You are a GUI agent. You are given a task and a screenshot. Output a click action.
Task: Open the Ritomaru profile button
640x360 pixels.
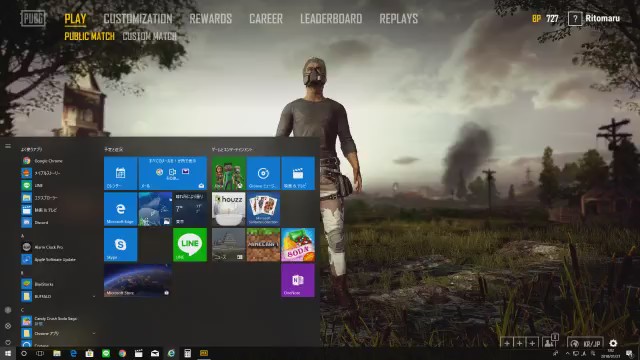[602, 18]
